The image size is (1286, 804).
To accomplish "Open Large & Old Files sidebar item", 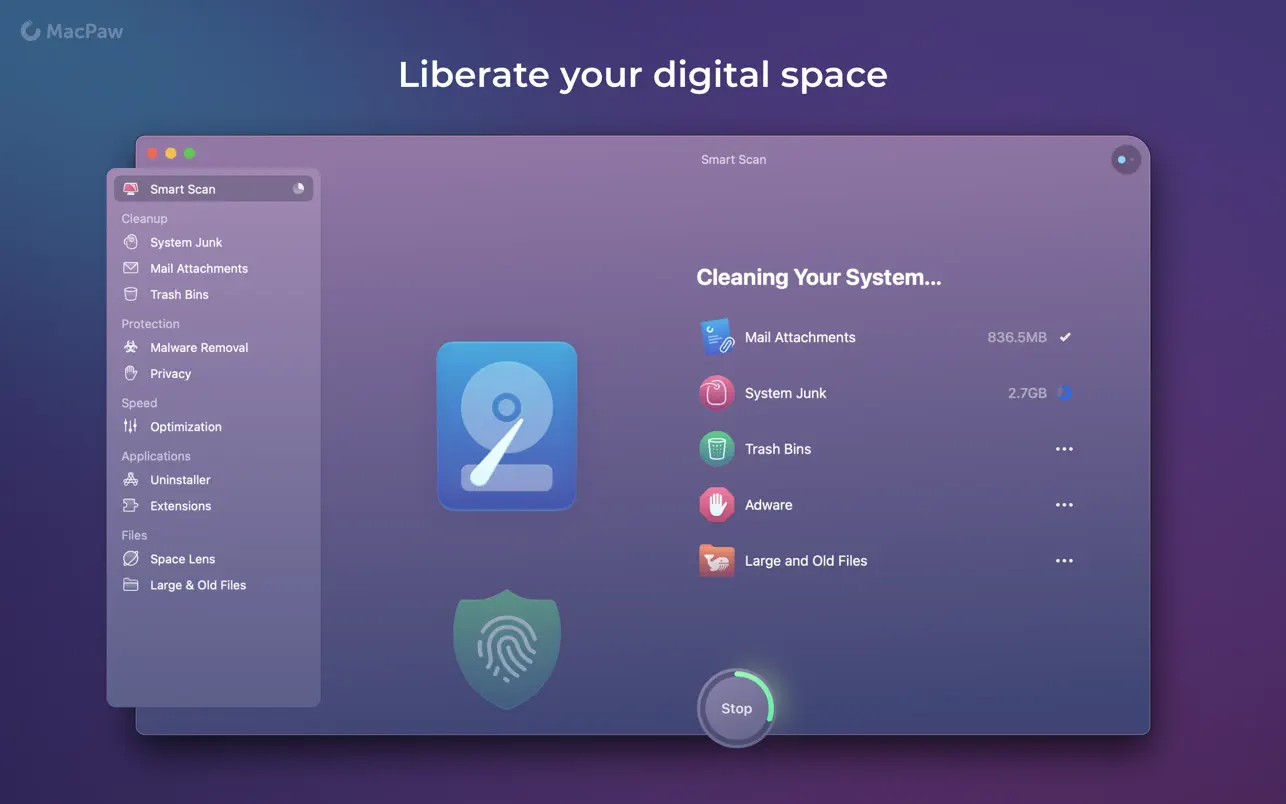I will 197,585.
